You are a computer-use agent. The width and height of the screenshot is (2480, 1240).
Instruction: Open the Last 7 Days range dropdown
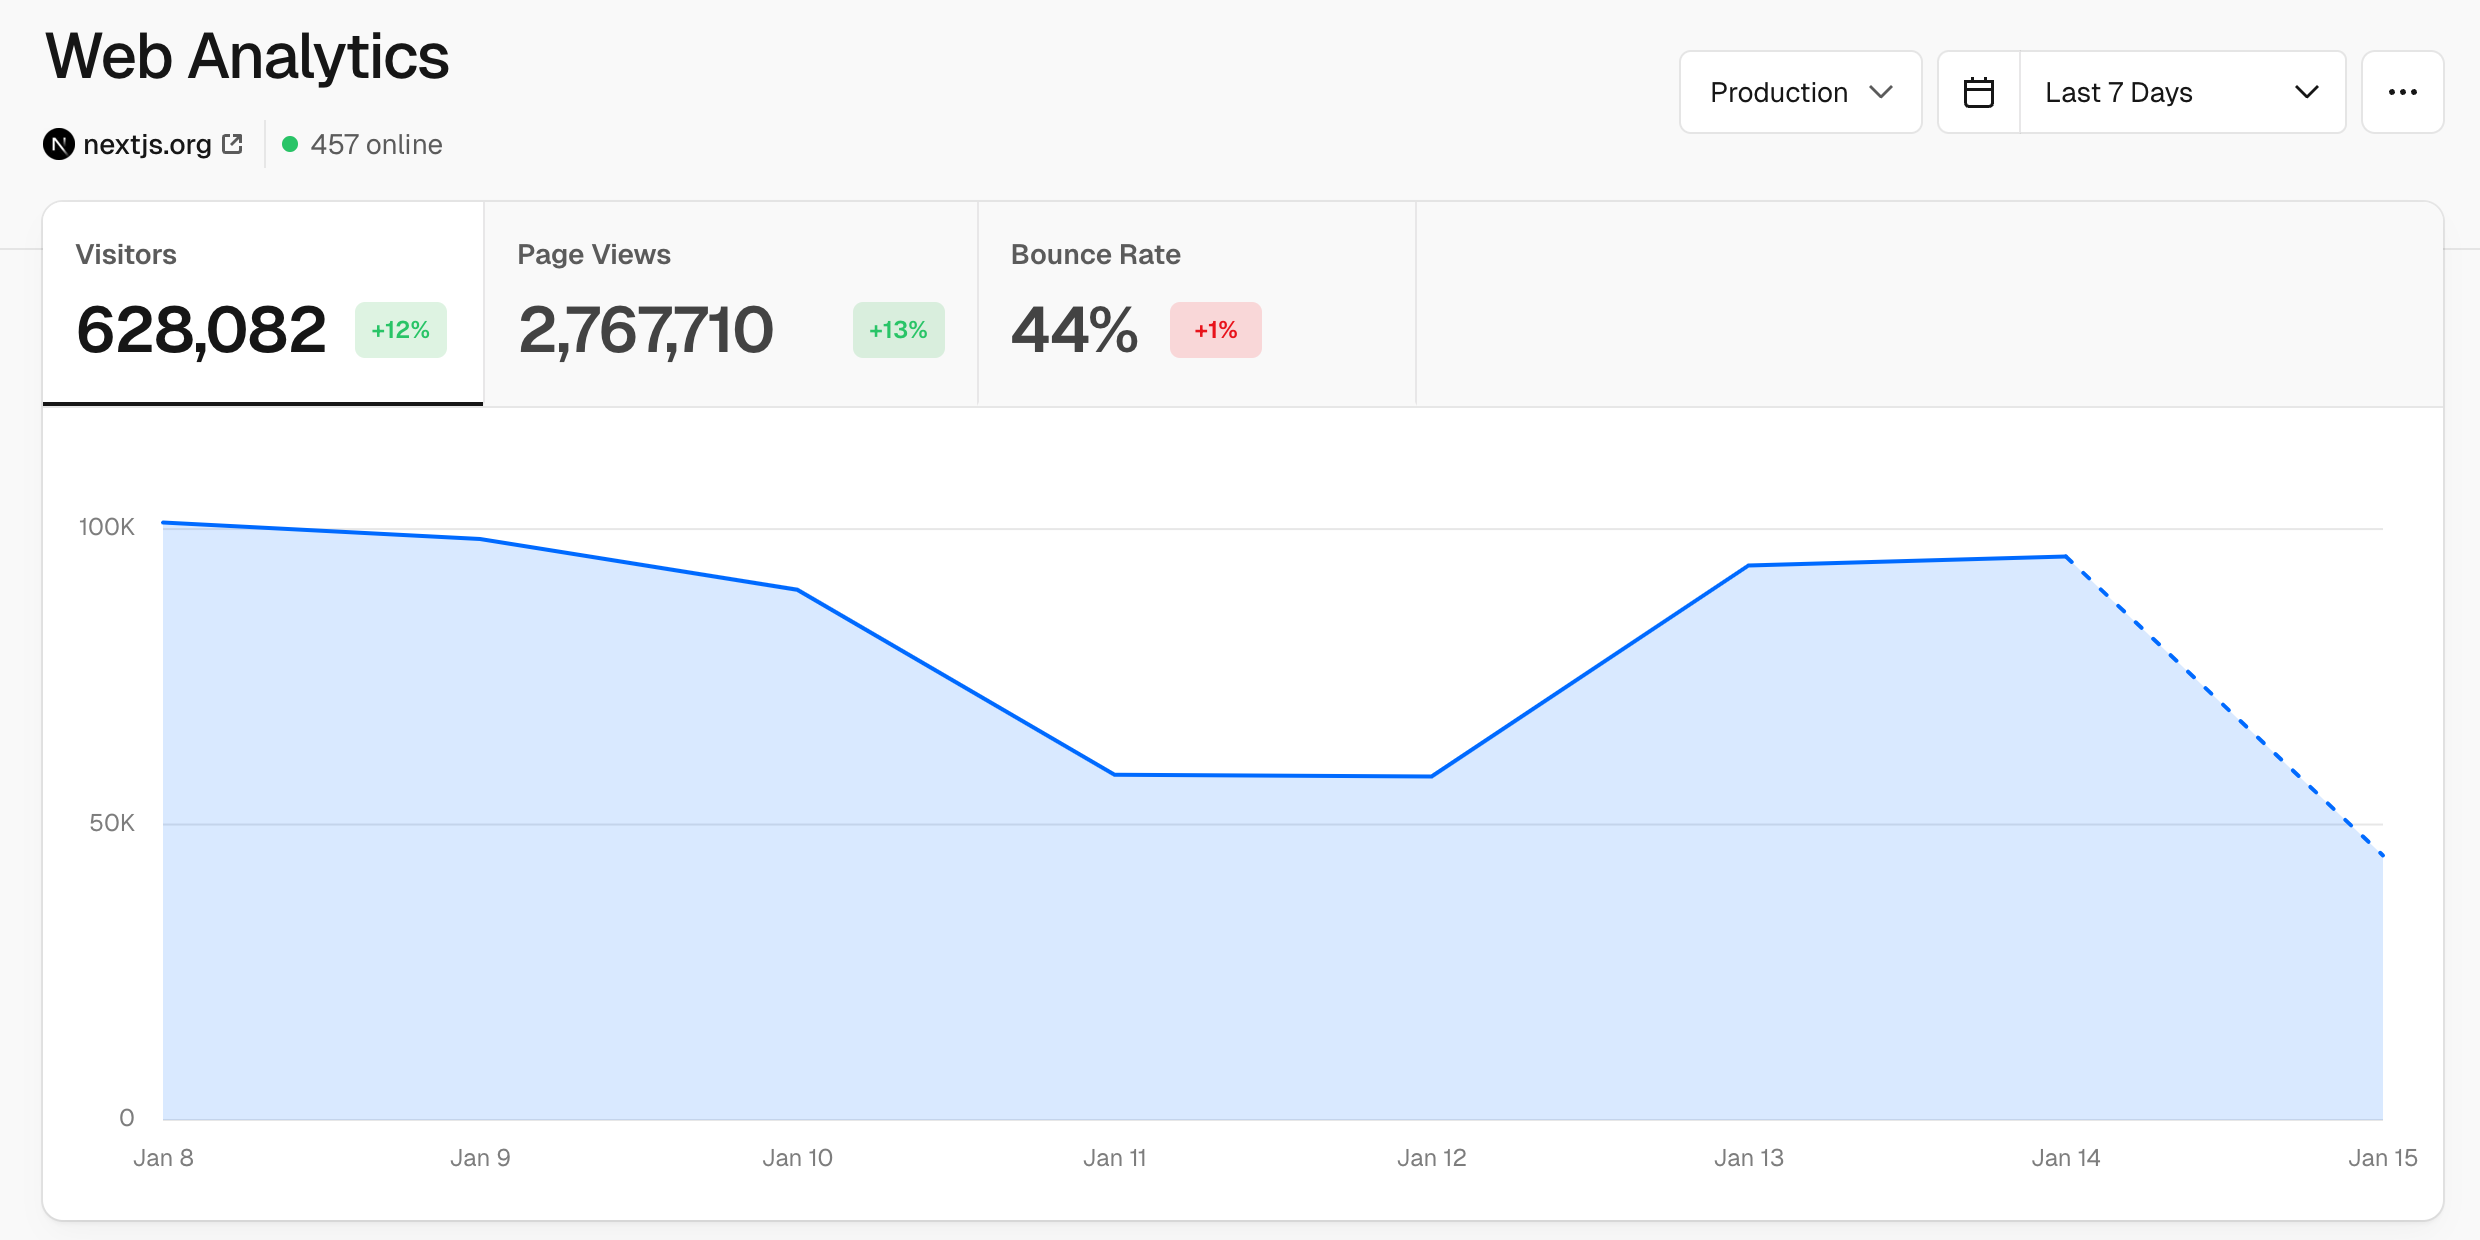pyautogui.click(x=2182, y=92)
